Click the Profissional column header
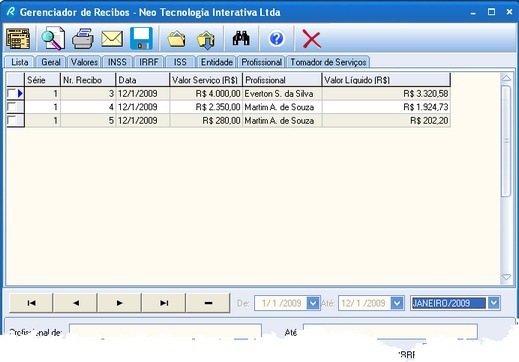 click(282, 80)
